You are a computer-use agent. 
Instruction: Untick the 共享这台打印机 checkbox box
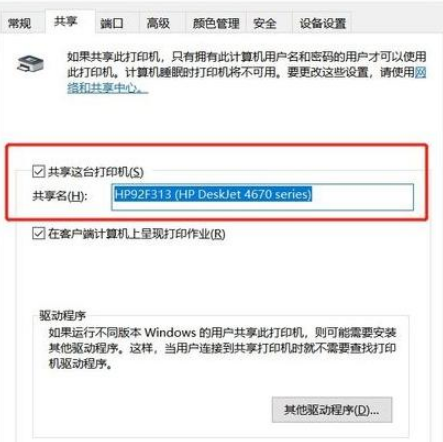point(38,172)
